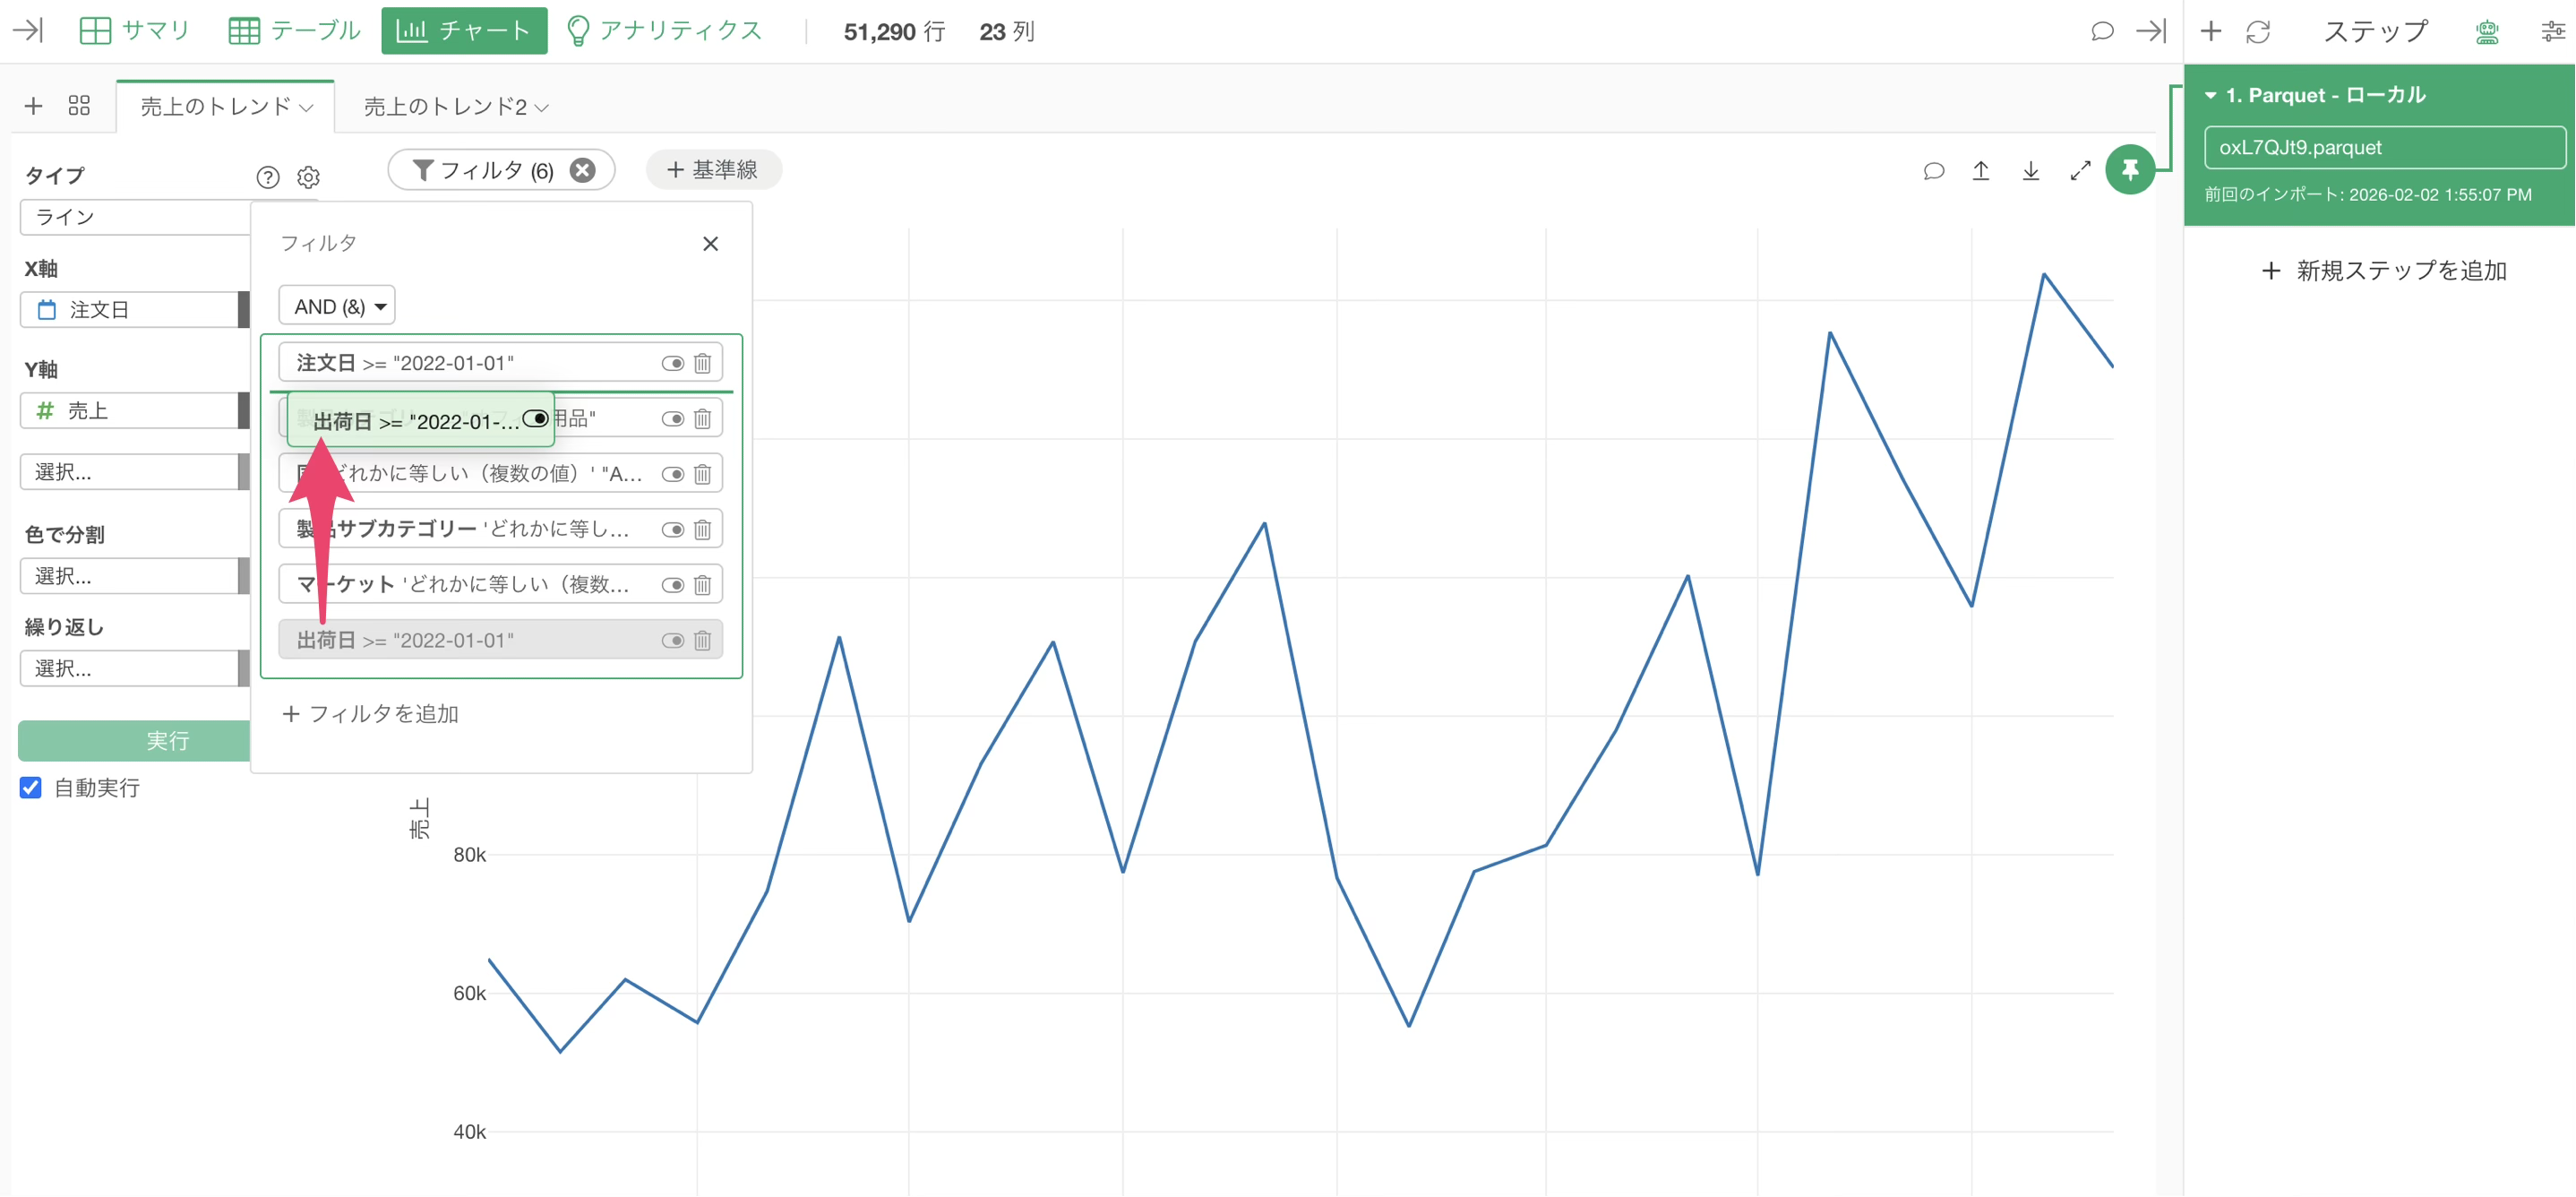The width and height of the screenshot is (2576, 1197).
Task: Click the refresh steps icon
Action: click(x=2258, y=32)
